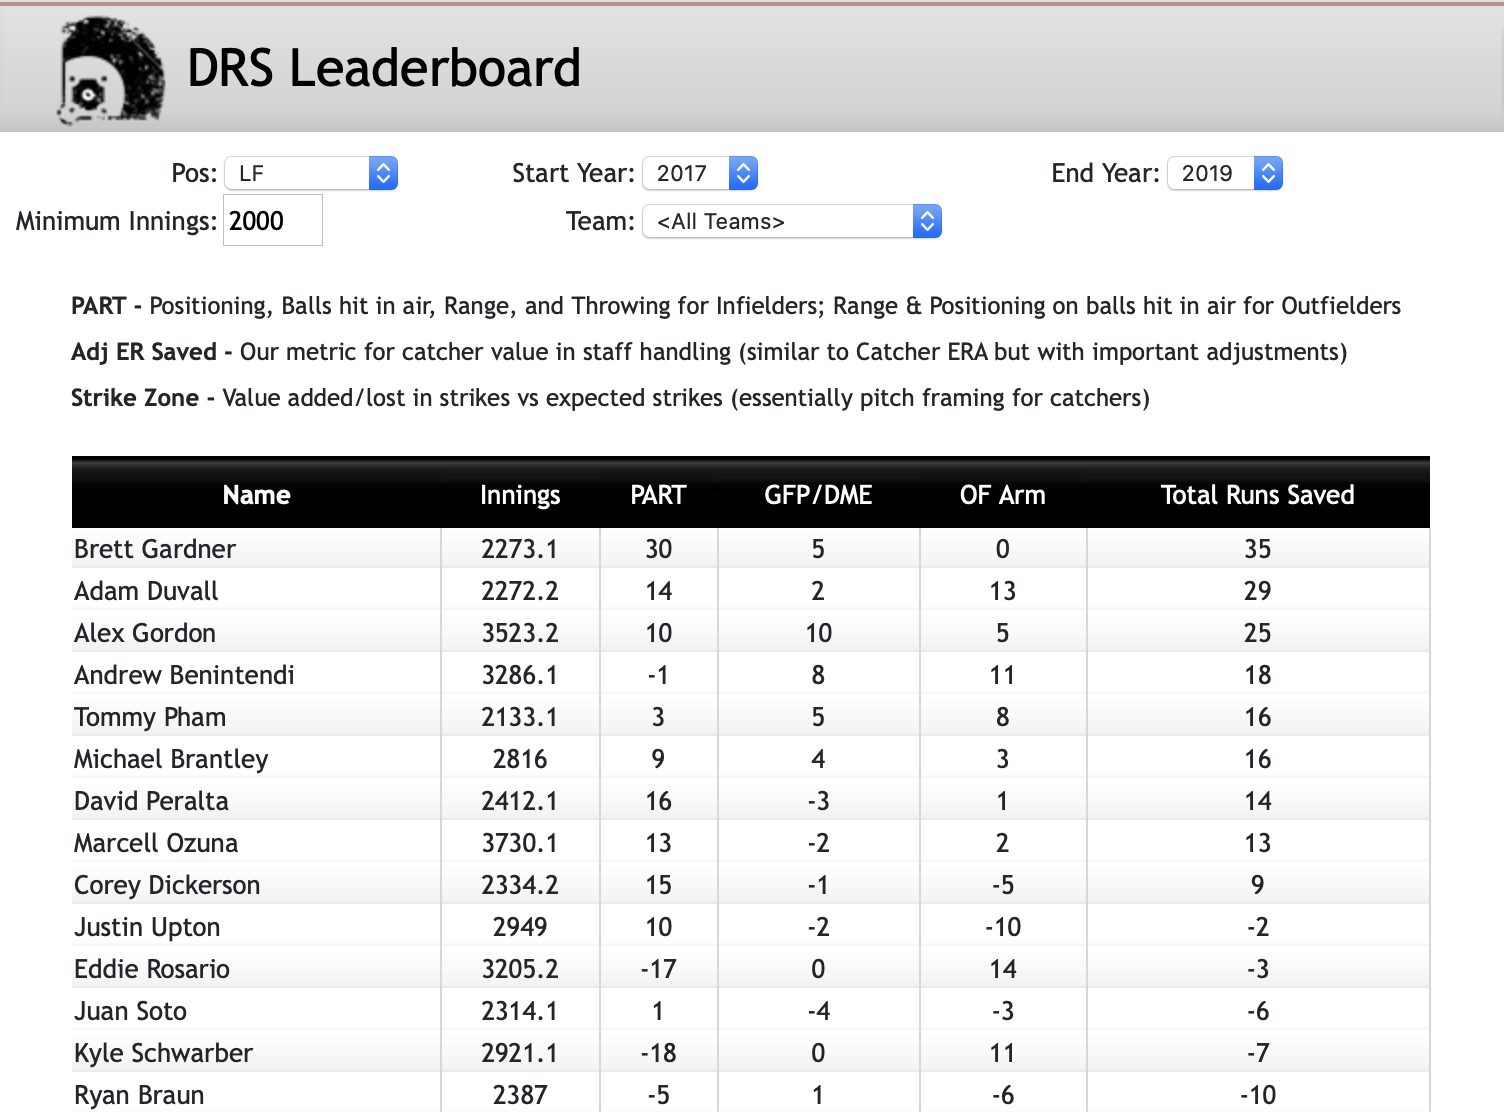Sort by OF Arm column header
This screenshot has width=1504, height=1112.
click(x=1002, y=495)
